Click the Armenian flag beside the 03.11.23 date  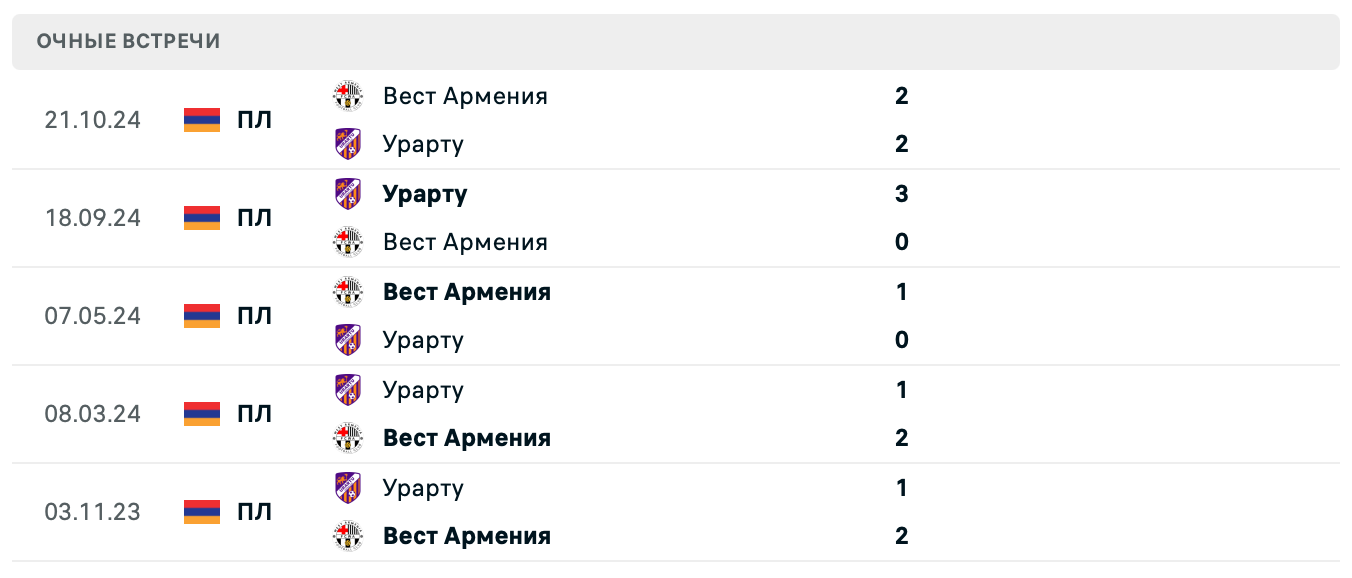pos(202,511)
